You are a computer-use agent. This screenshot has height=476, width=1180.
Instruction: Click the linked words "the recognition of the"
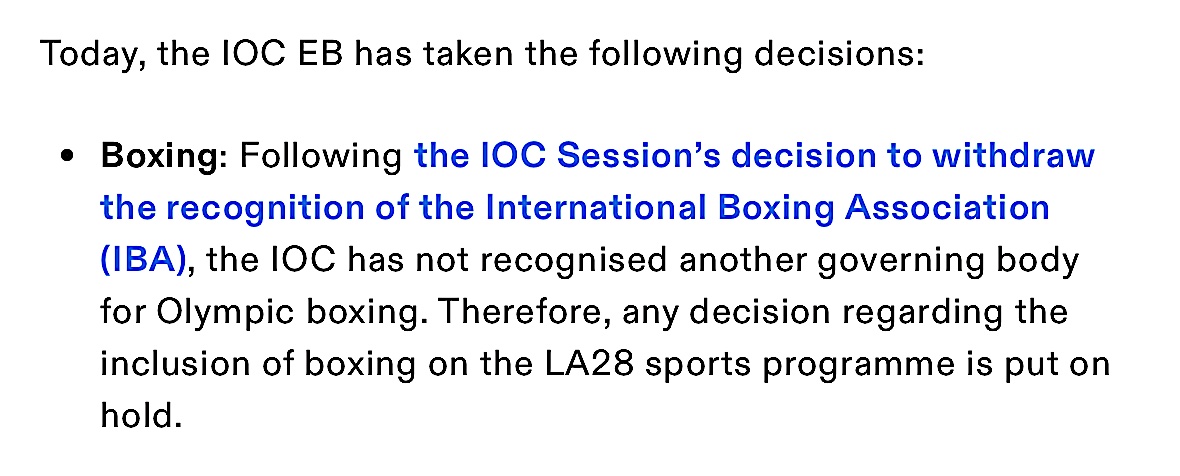[x=286, y=208]
